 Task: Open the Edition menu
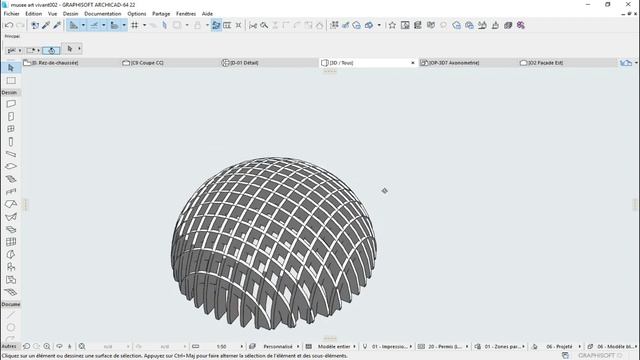coord(33,13)
